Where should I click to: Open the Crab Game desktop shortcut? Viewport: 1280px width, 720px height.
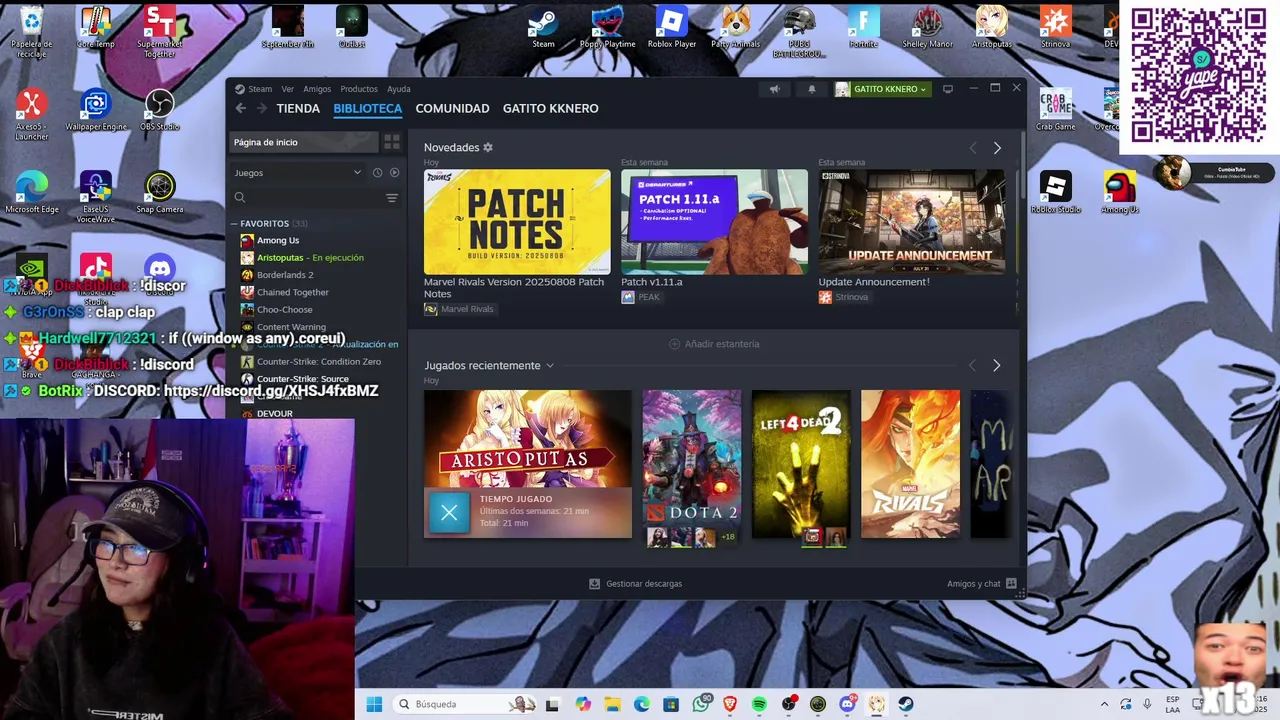(1056, 110)
